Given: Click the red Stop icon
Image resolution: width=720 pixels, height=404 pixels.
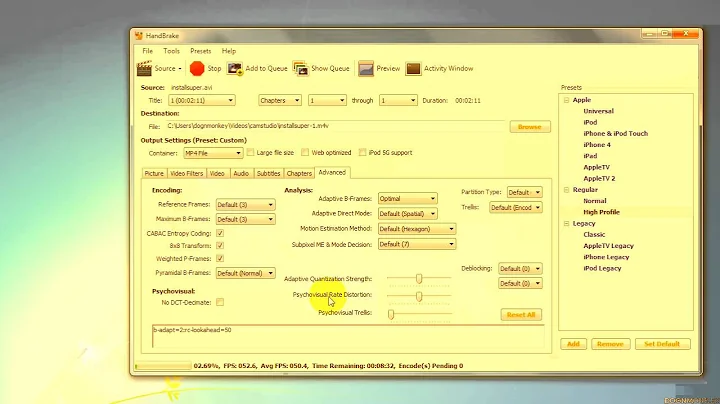Looking at the screenshot, I should [197, 68].
